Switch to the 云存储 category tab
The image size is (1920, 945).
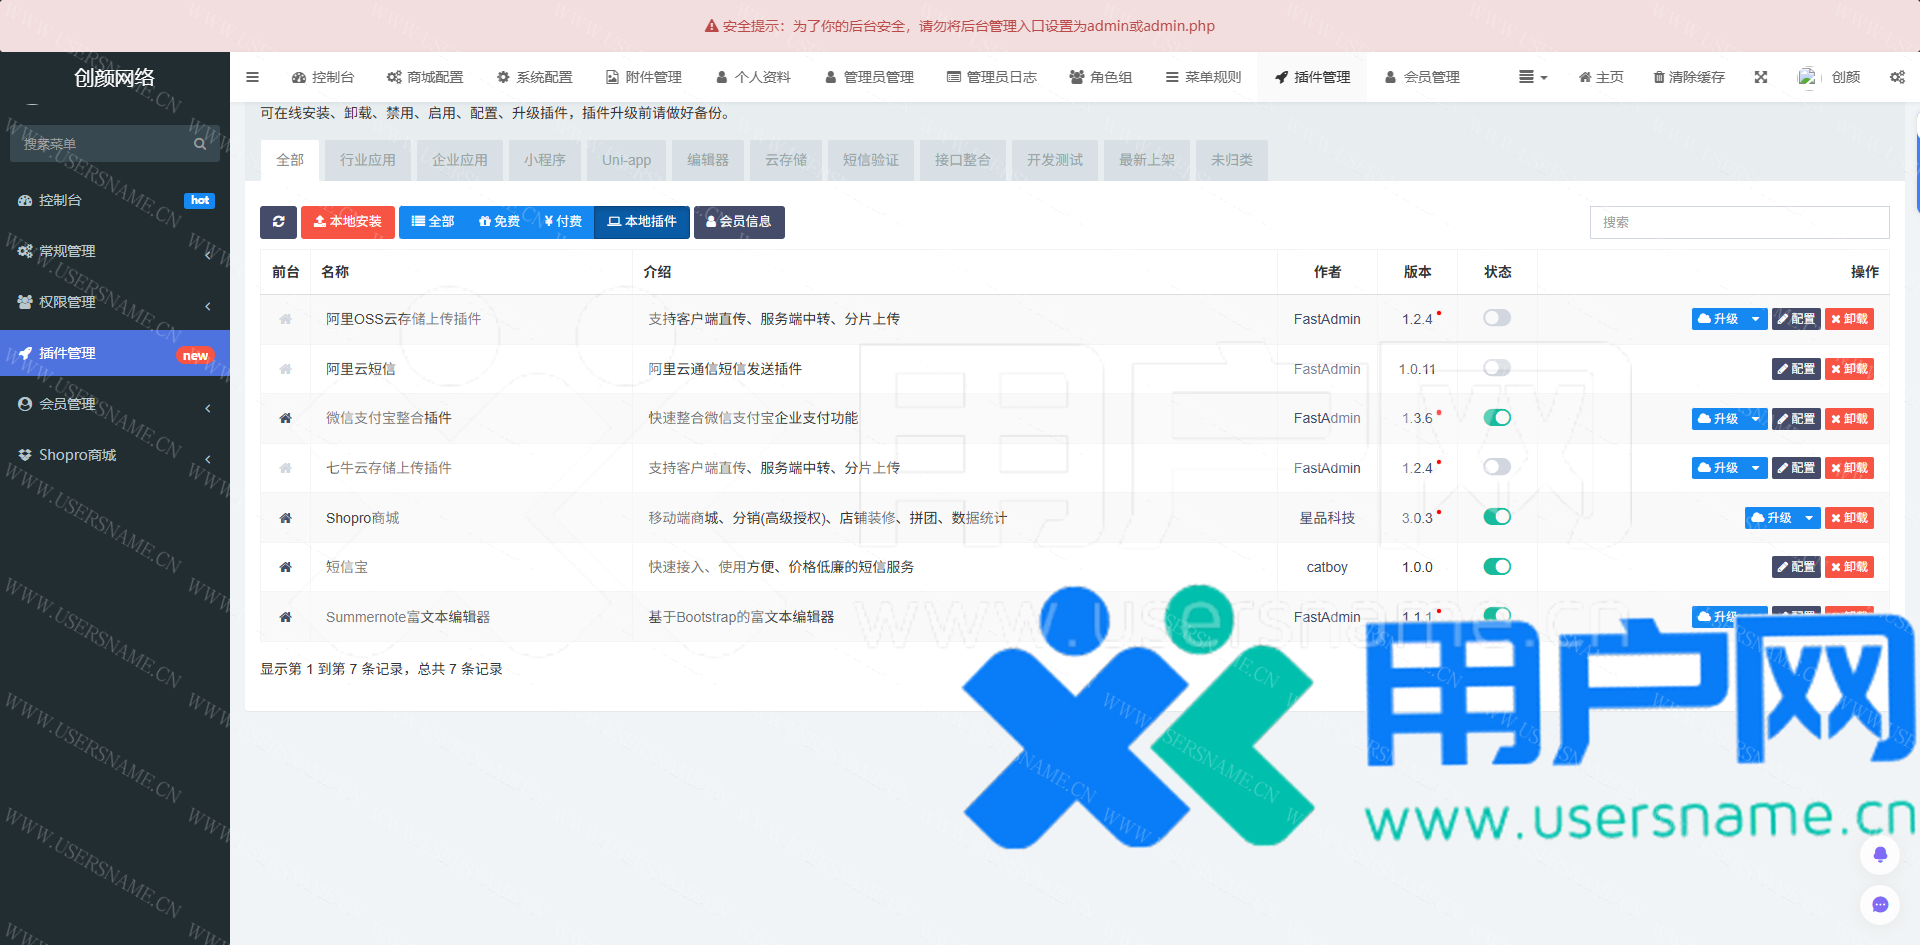786,160
